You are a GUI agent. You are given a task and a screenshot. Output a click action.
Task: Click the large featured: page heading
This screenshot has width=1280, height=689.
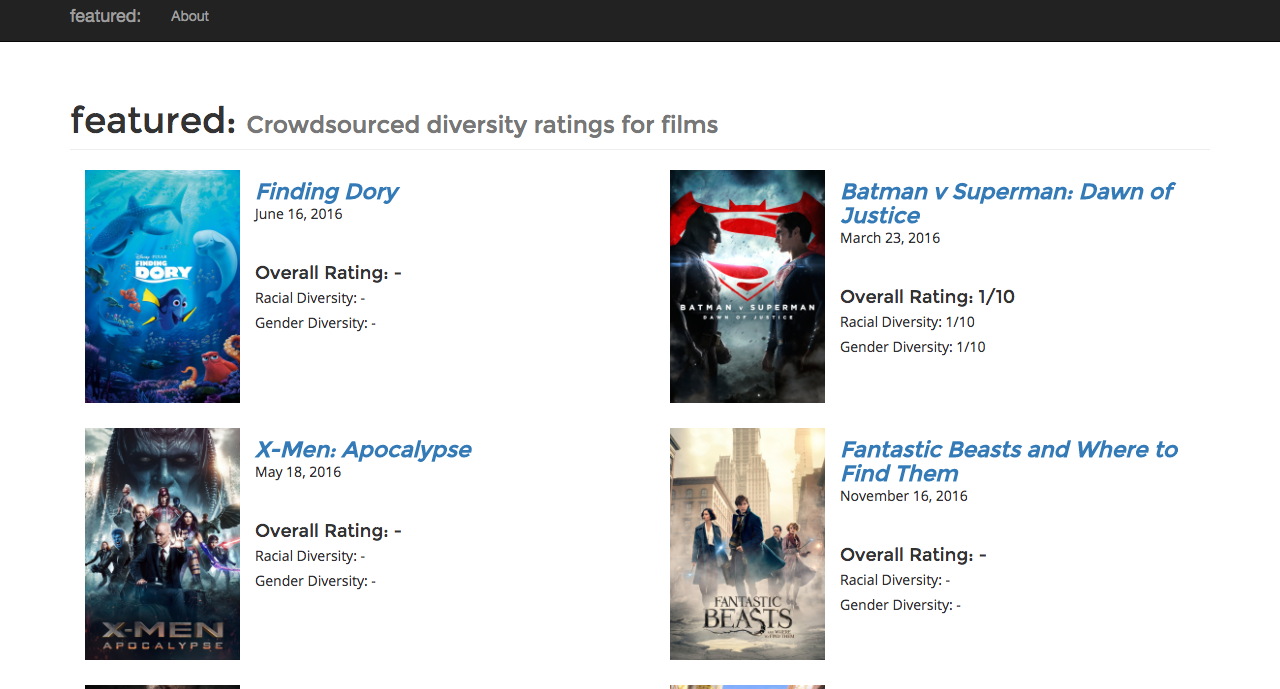point(153,121)
